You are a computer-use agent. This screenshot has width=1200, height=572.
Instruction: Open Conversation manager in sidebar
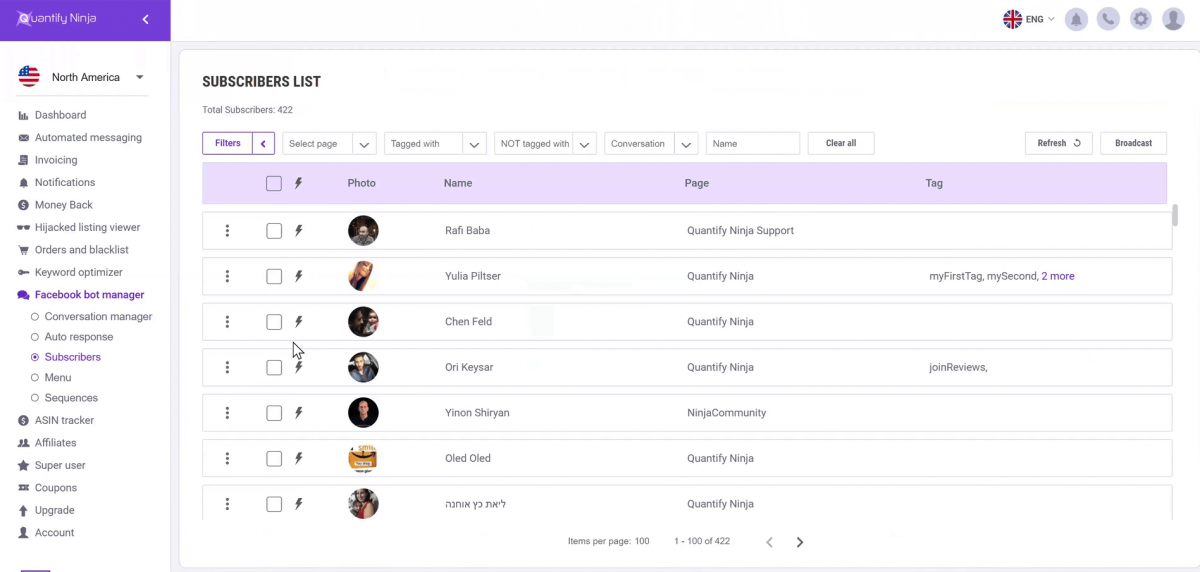(x=98, y=317)
